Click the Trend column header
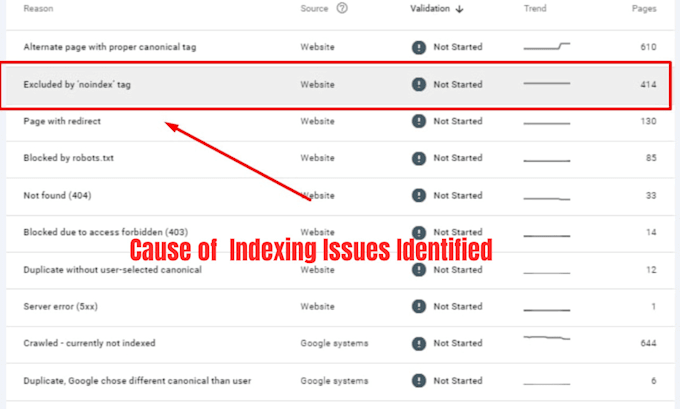The width and height of the screenshot is (680, 409). (x=535, y=9)
